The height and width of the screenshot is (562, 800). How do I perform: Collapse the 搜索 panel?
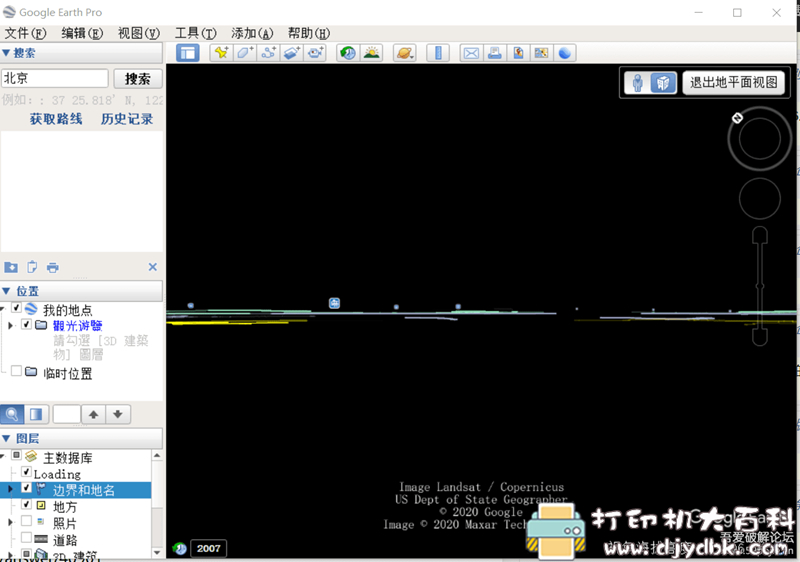[6, 53]
